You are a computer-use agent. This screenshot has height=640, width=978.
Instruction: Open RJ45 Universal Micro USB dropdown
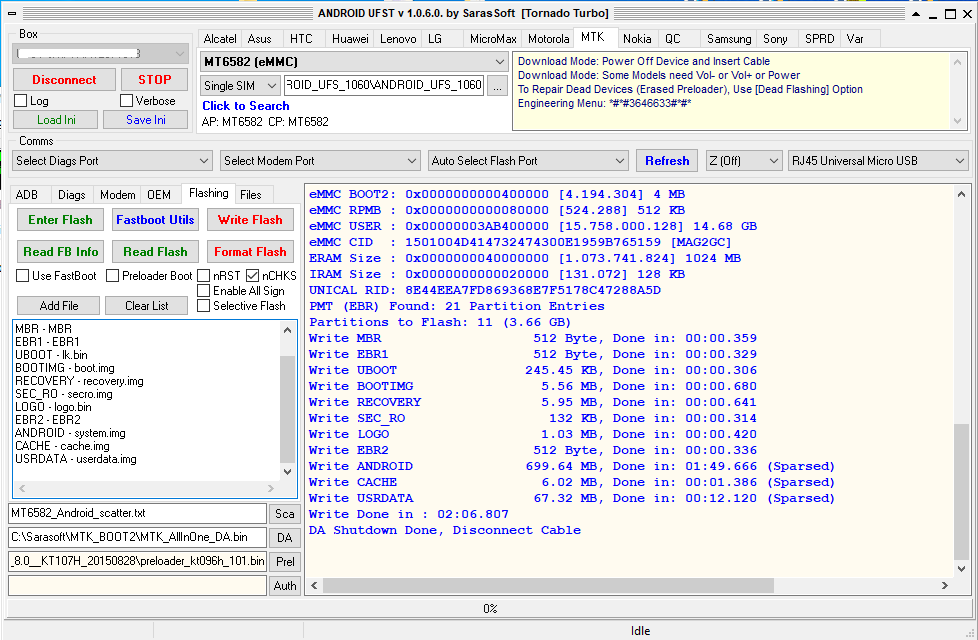point(878,161)
